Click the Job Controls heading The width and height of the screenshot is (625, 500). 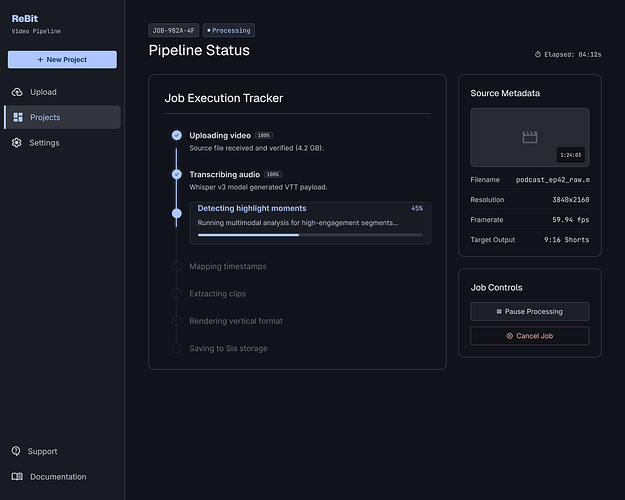496,287
